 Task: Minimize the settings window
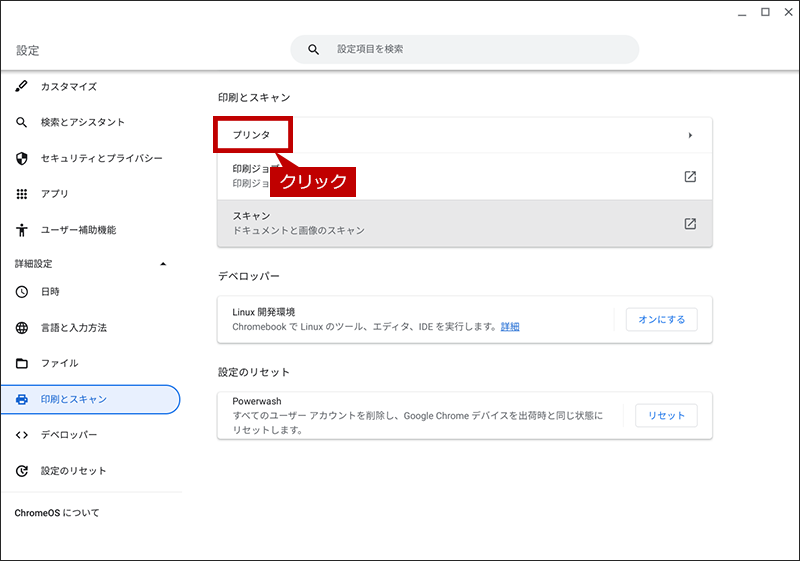tap(742, 13)
